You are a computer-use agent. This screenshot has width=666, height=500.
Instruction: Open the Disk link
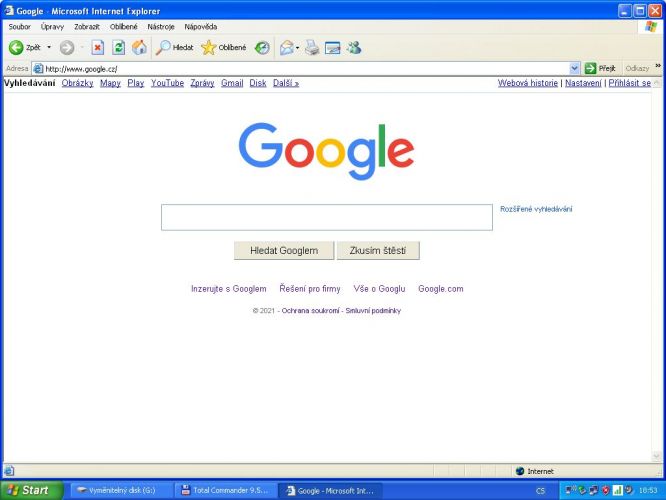pos(258,83)
